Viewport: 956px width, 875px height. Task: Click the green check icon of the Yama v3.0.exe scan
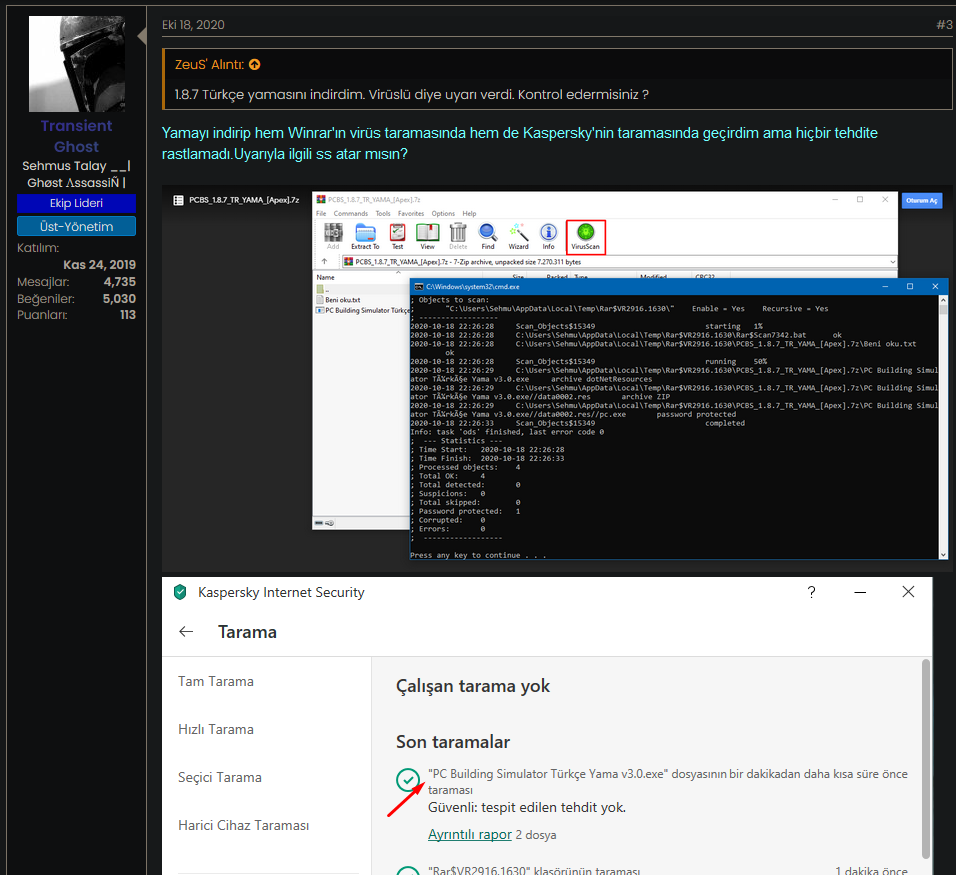point(408,779)
